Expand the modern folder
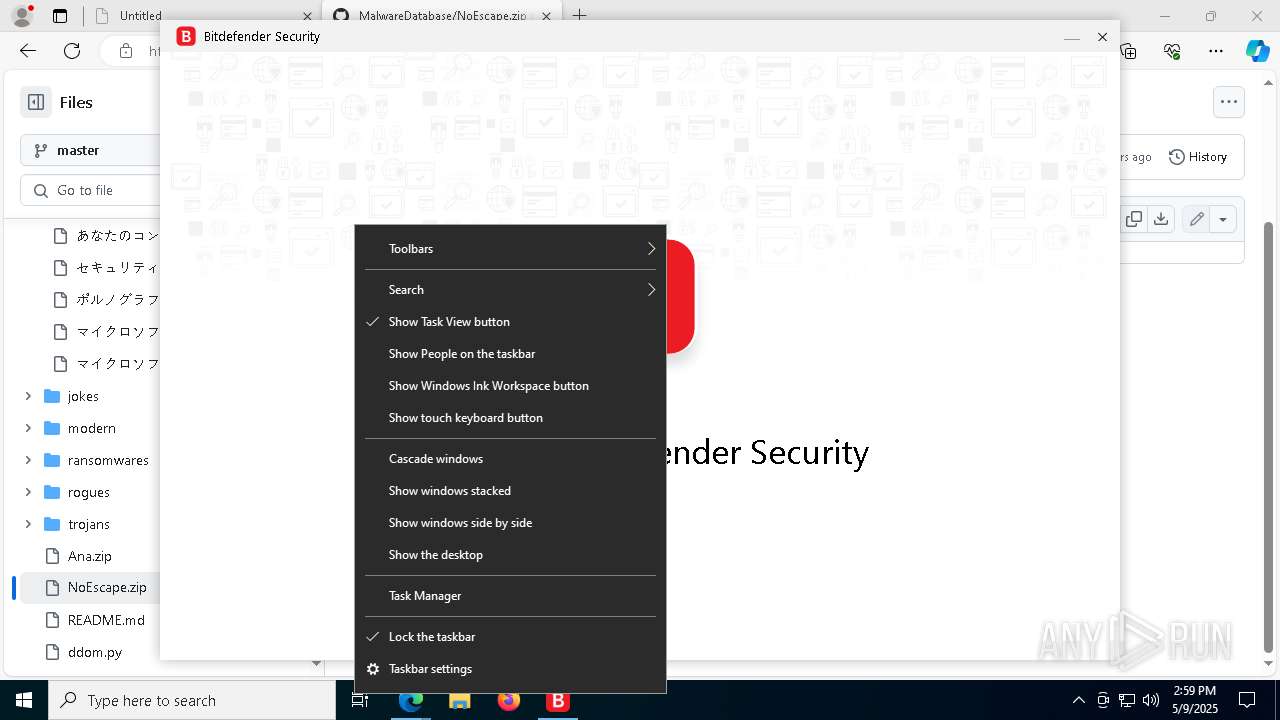1280x720 pixels. [28, 428]
